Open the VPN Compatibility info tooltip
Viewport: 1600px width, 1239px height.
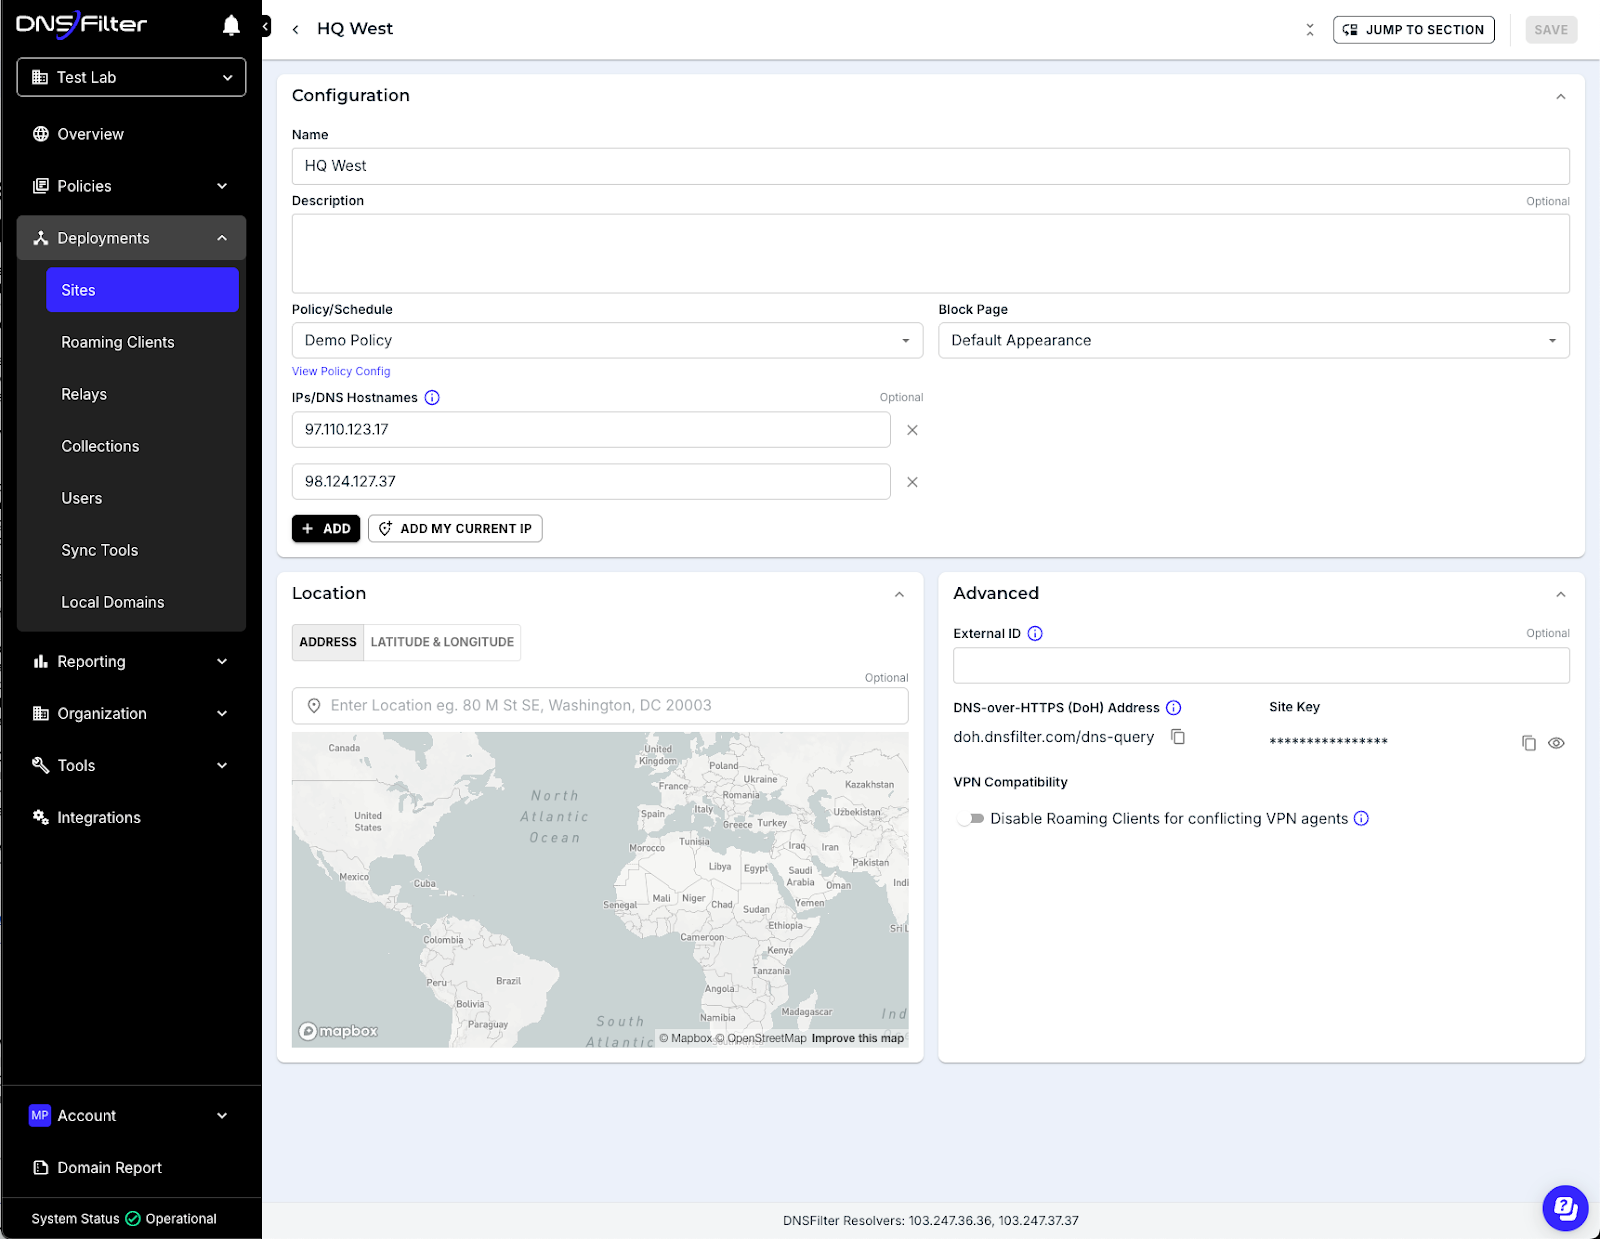[1361, 818]
